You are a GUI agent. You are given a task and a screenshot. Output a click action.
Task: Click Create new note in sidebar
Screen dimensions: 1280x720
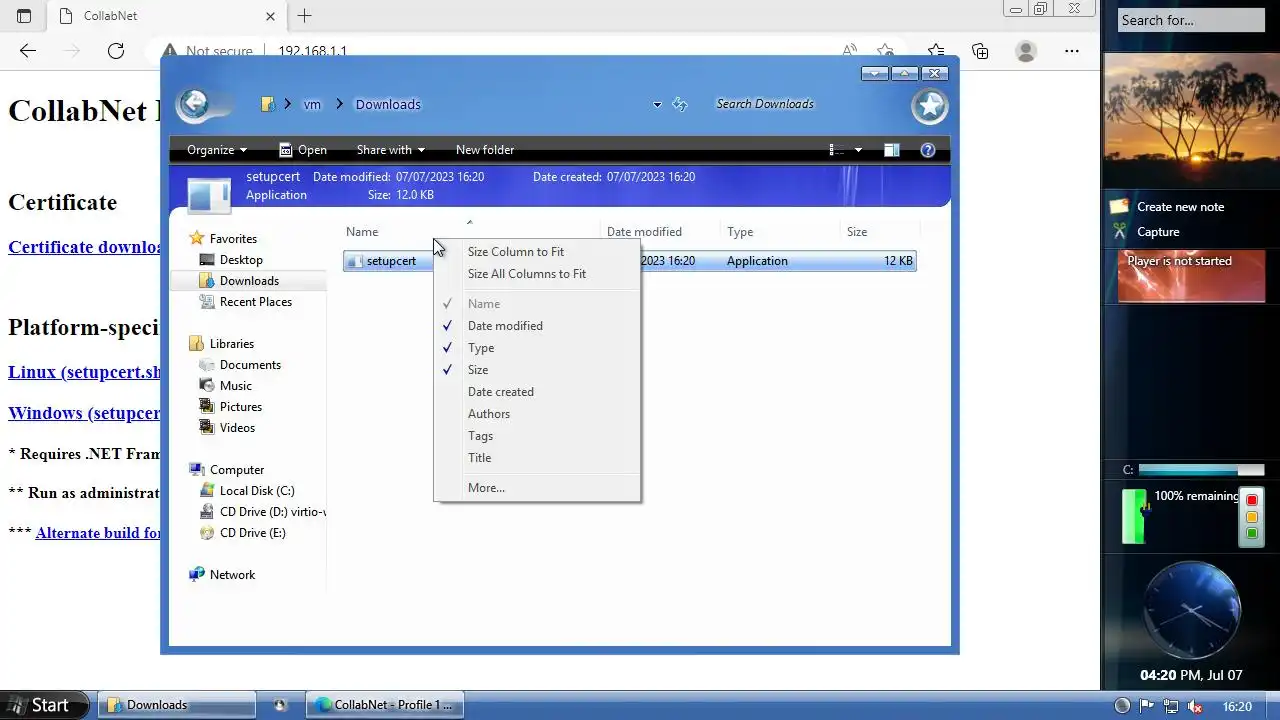(x=1180, y=207)
